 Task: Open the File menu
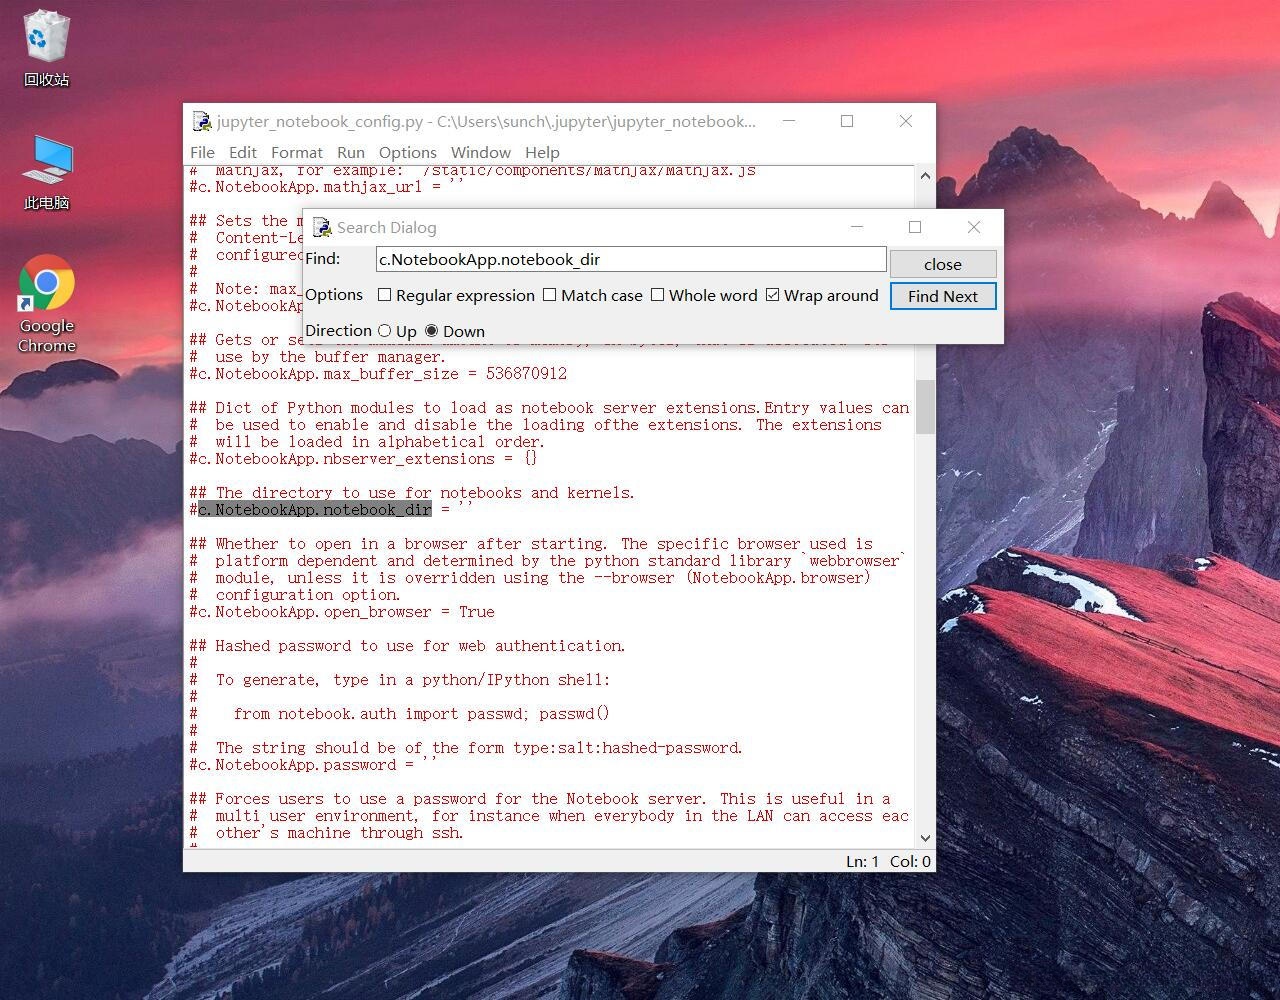202,152
